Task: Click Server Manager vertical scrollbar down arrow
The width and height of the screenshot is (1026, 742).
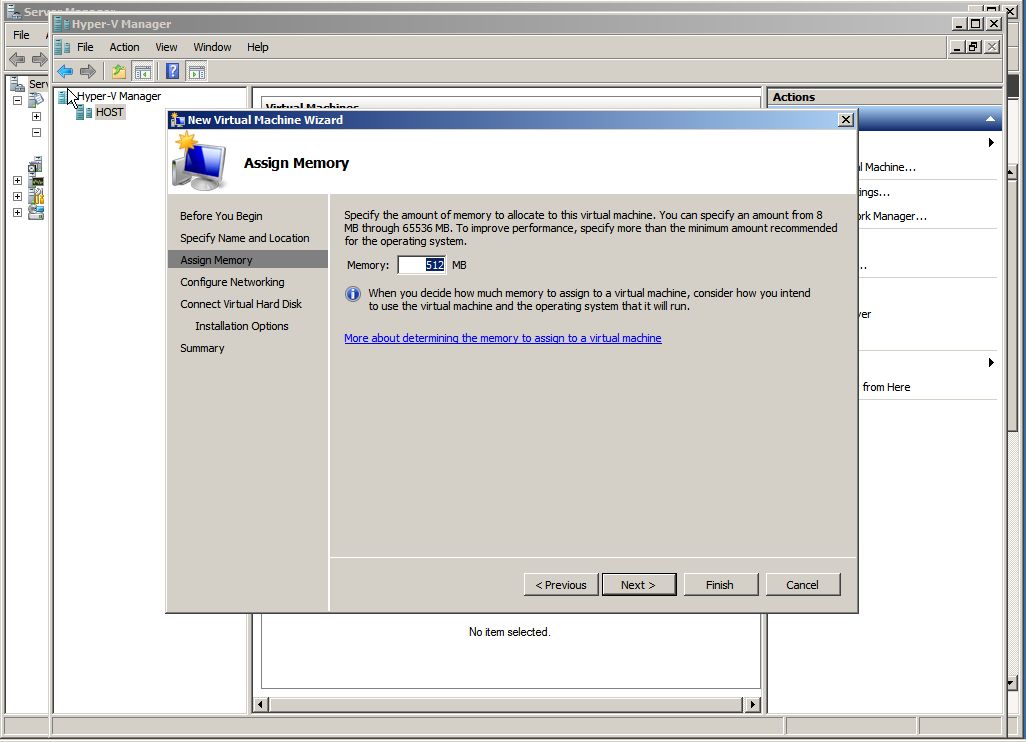Action: (1012, 683)
